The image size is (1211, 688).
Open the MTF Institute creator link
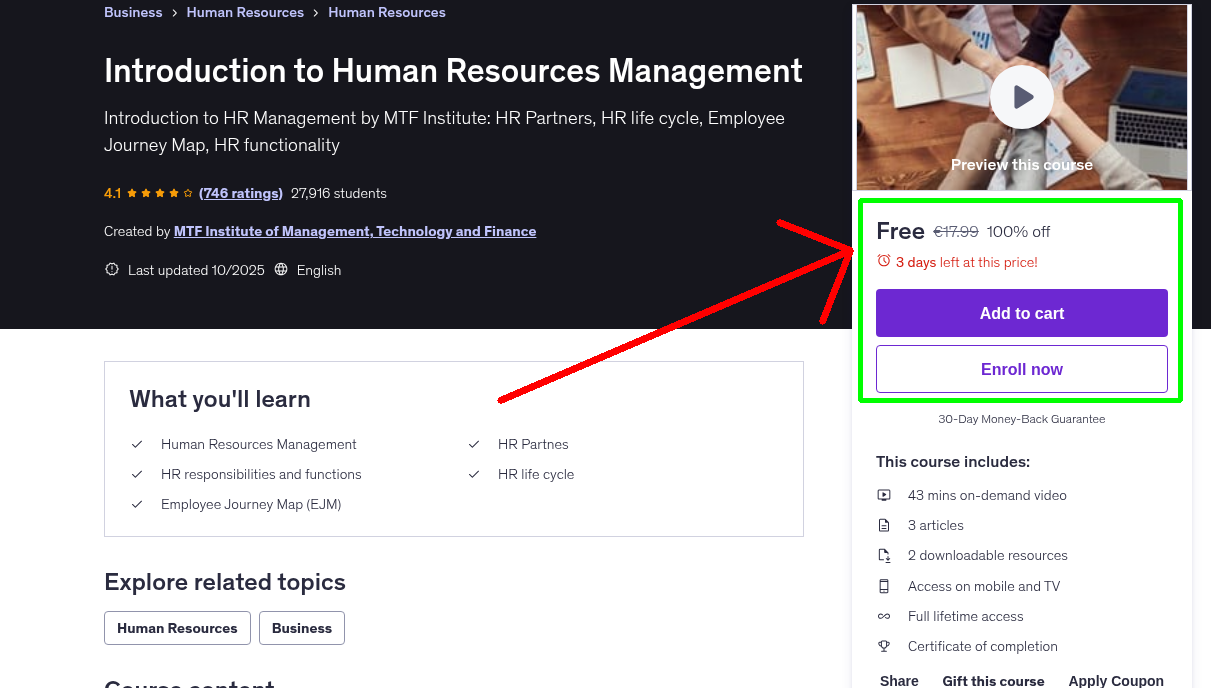354,231
